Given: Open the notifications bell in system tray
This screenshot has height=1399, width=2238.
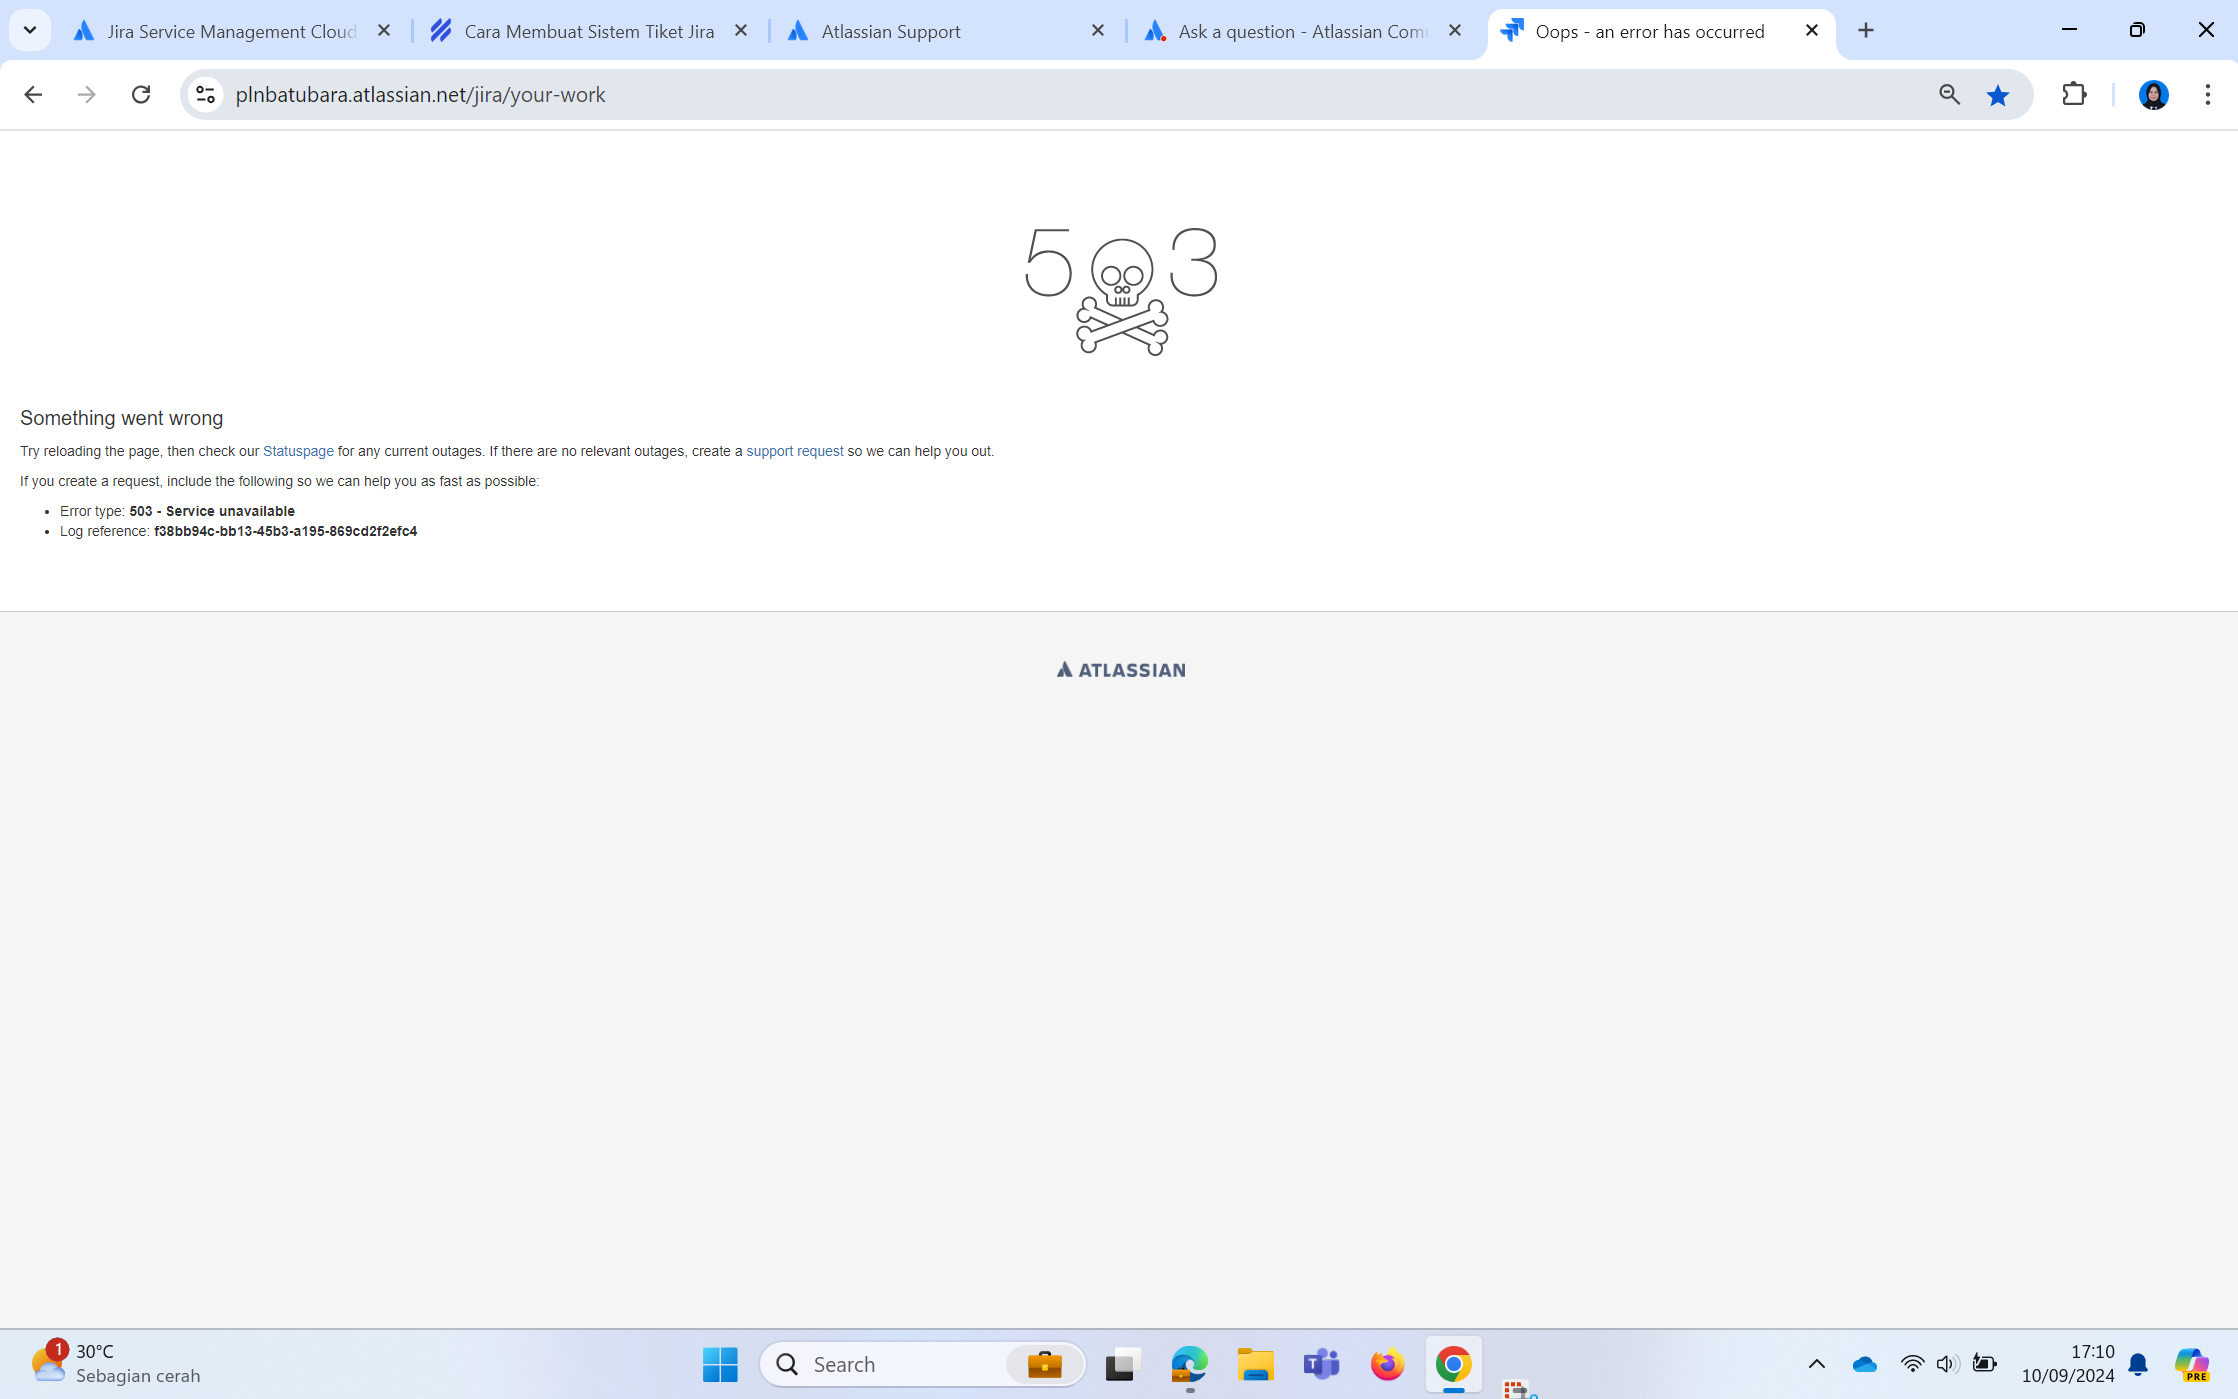Looking at the screenshot, I should pos(2138,1363).
